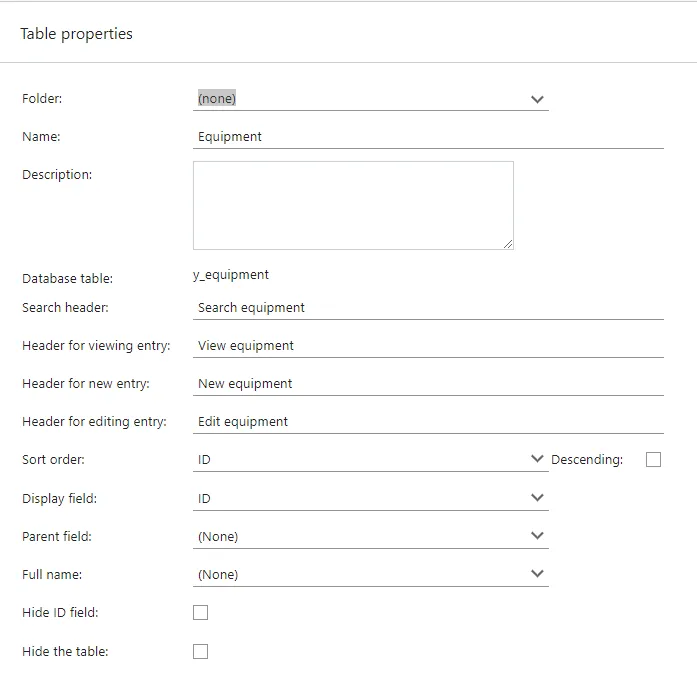Click the Header for viewing entry label
Image resolution: width=697 pixels, height=696 pixels.
click(96, 346)
